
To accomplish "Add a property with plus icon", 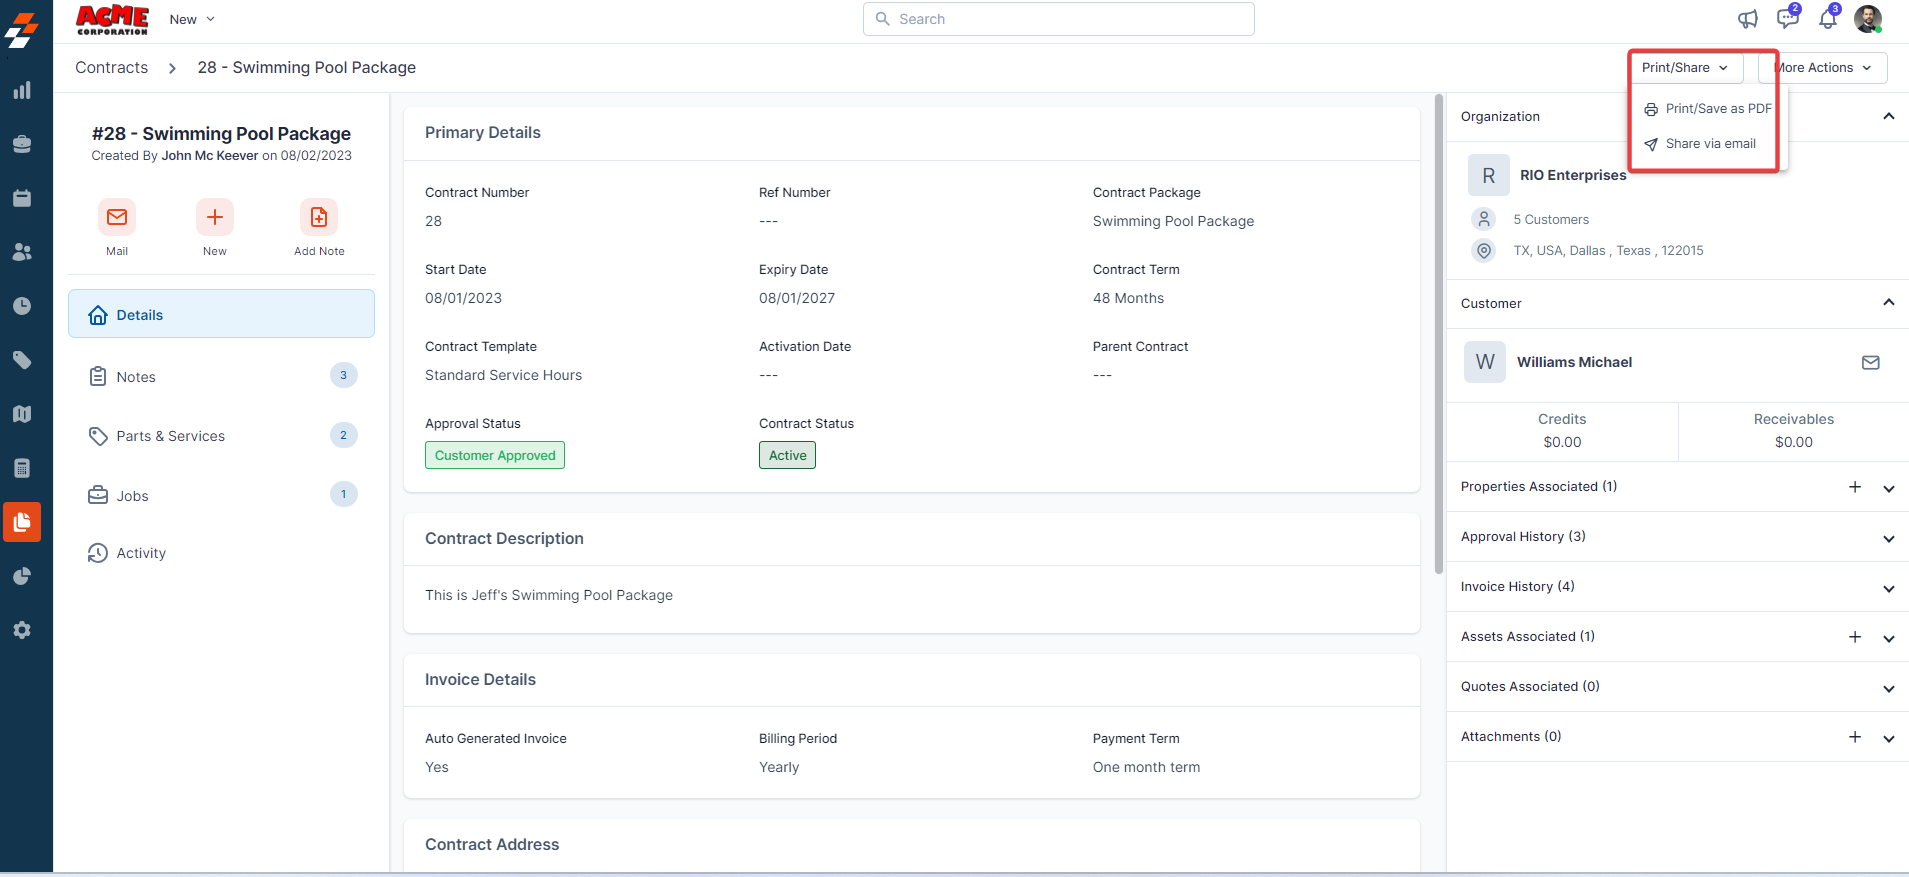I will (x=1855, y=487).
